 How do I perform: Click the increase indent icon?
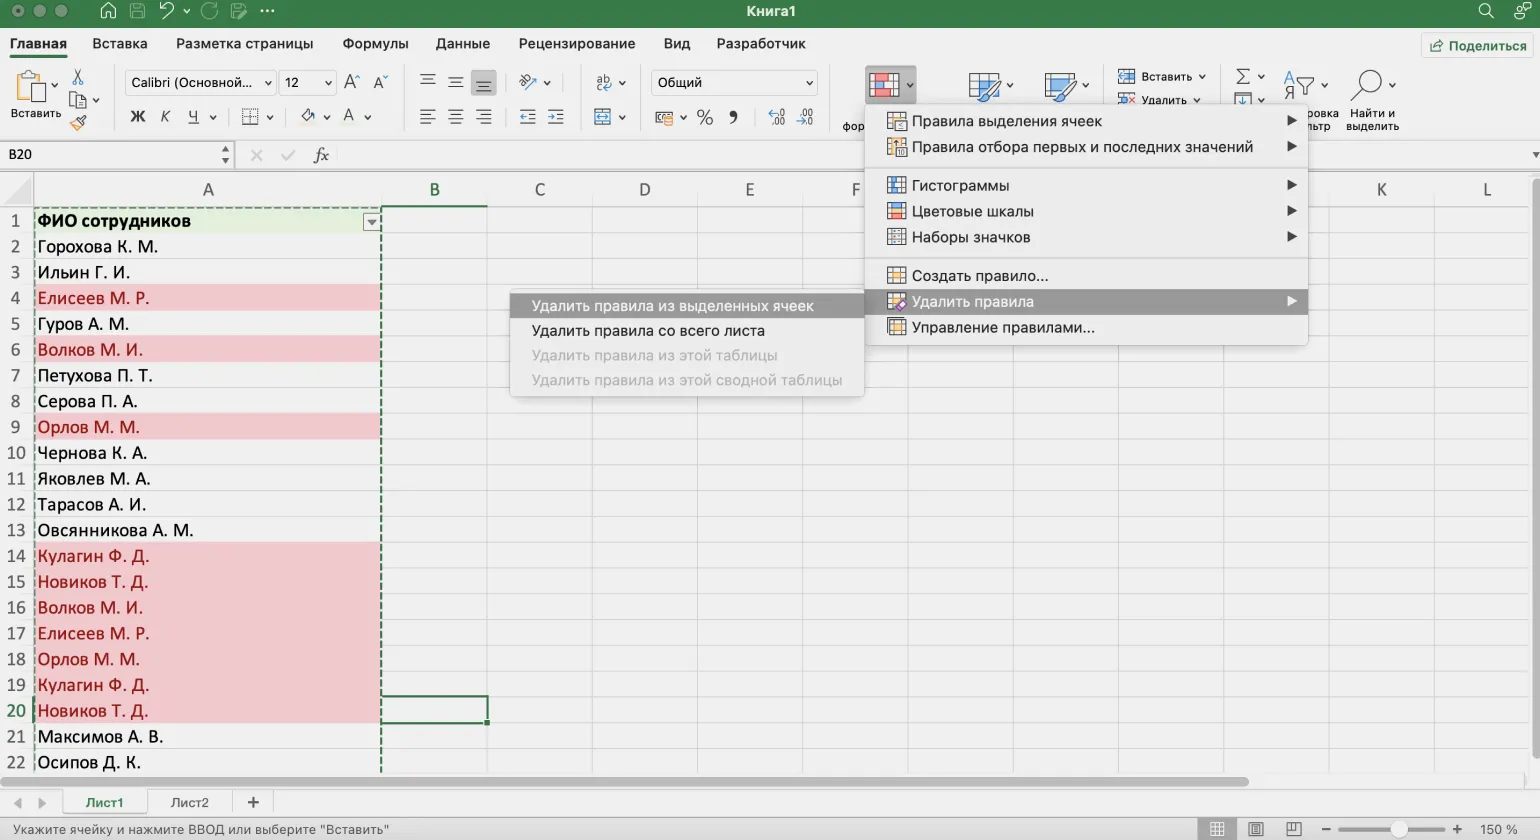click(x=555, y=117)
